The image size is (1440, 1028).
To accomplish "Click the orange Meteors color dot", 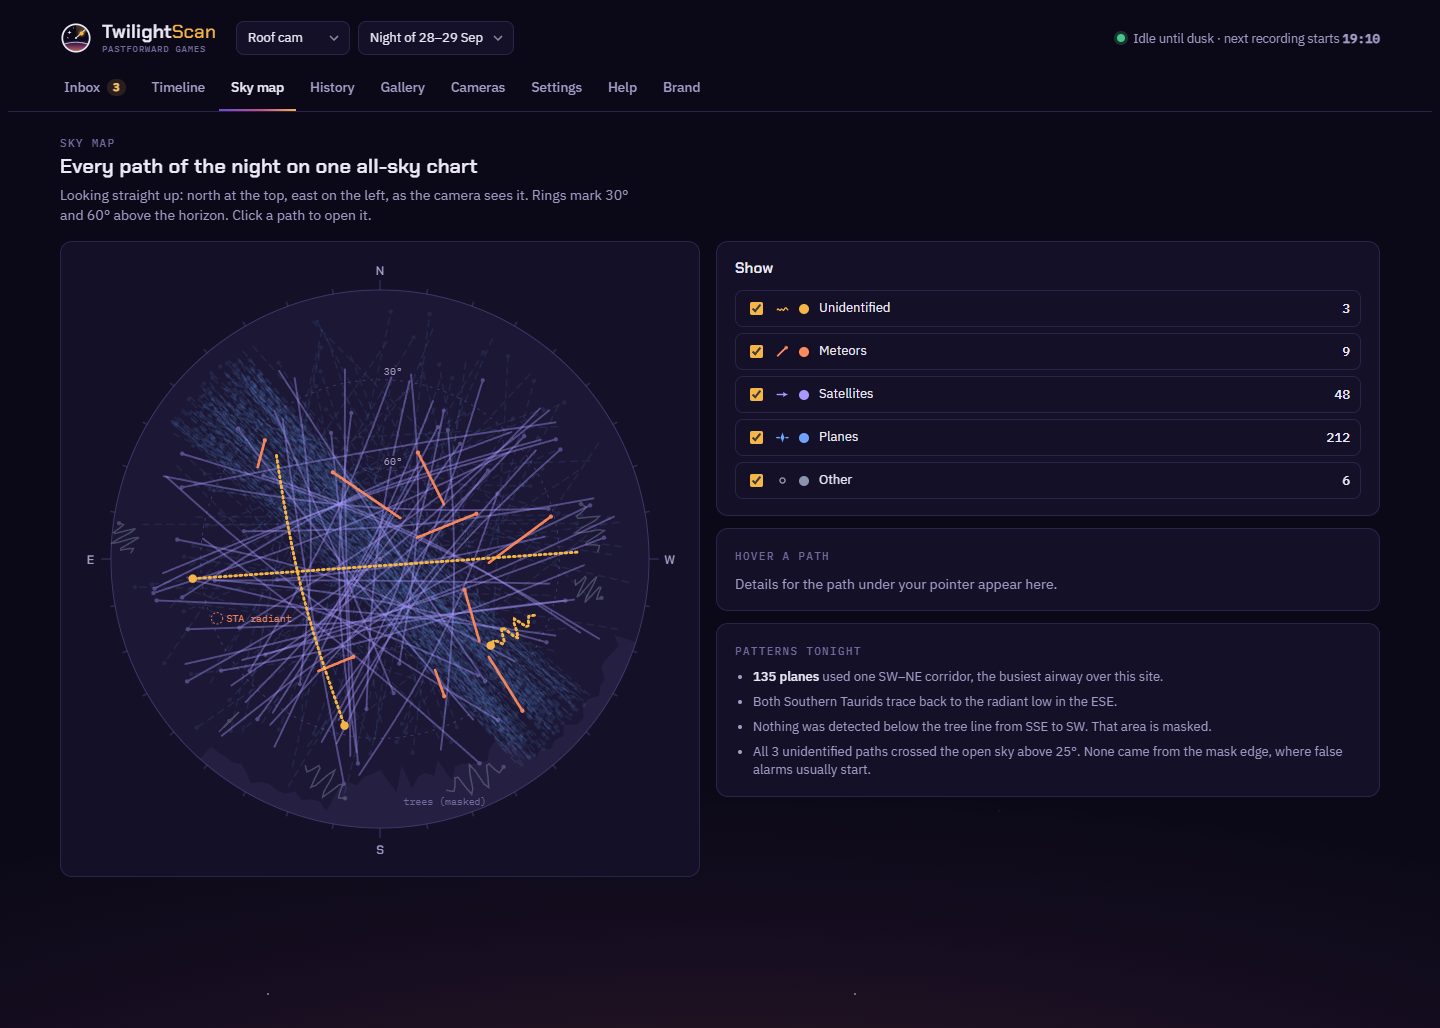I will (x=804, y=352).
